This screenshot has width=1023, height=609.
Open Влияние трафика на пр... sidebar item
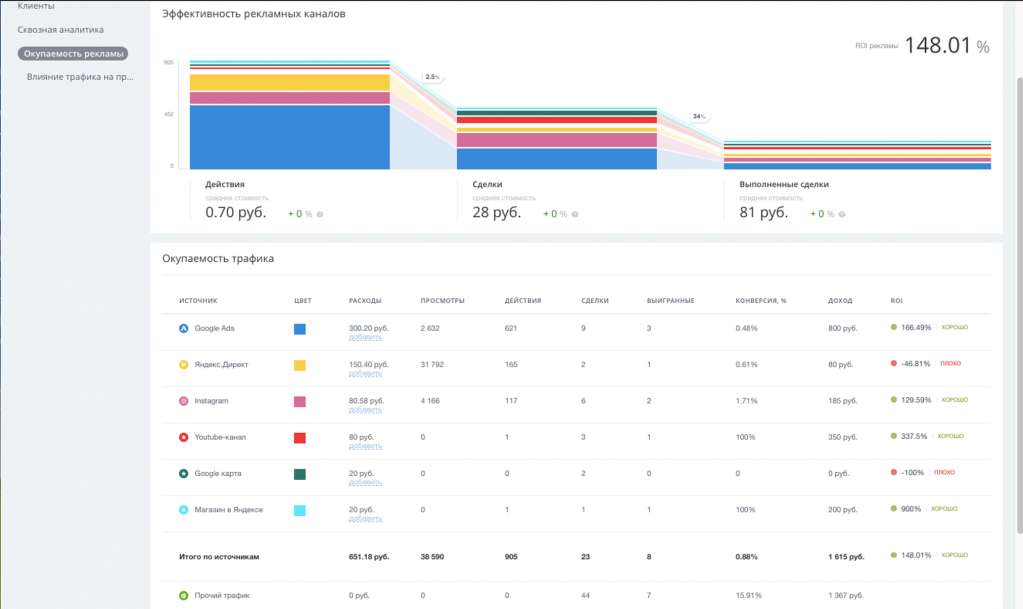coord(80,77)
